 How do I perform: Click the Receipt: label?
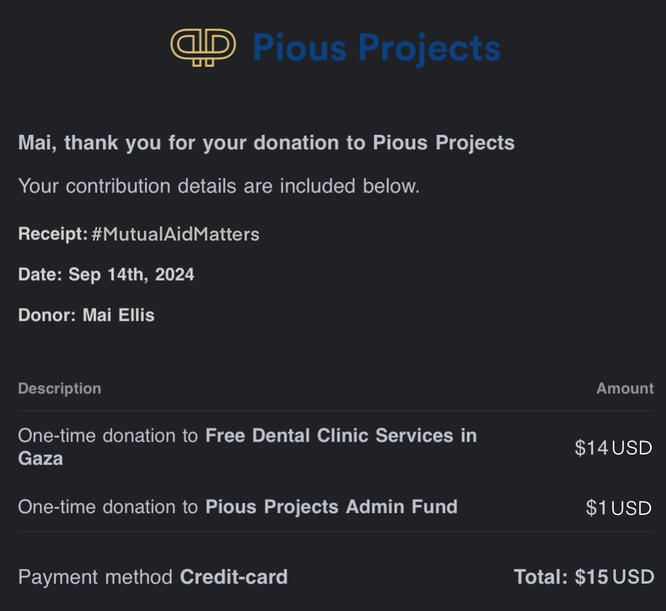(x=53, y=234)
